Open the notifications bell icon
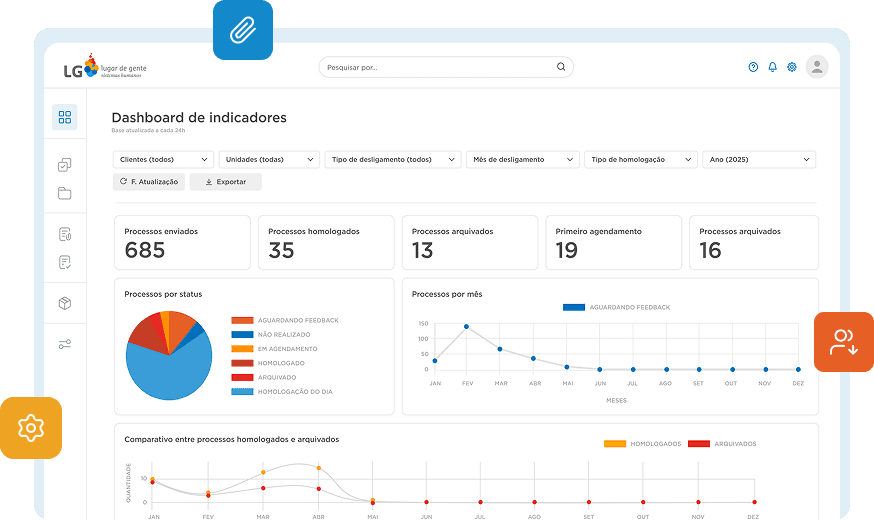The width and height of the screenshot is (874, 520). tap(772, 67)
